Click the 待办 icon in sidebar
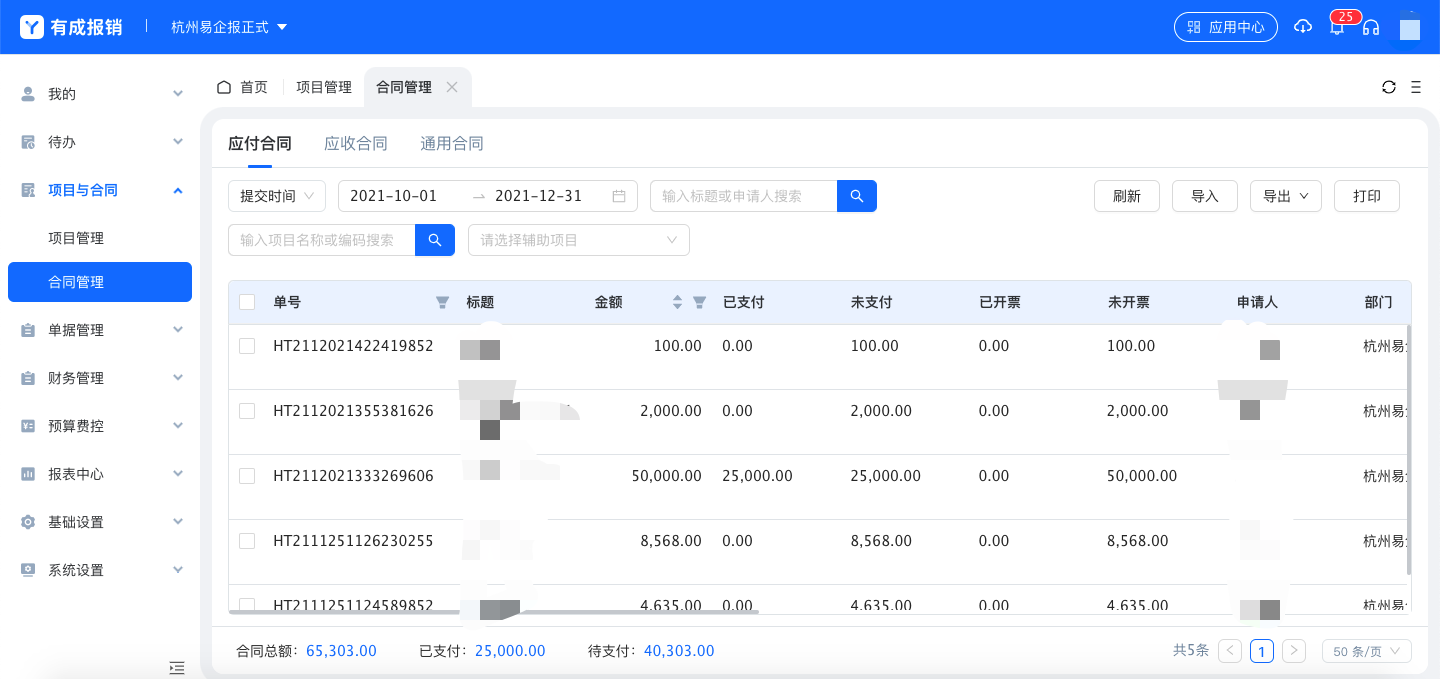 click(x=28, y=142)
